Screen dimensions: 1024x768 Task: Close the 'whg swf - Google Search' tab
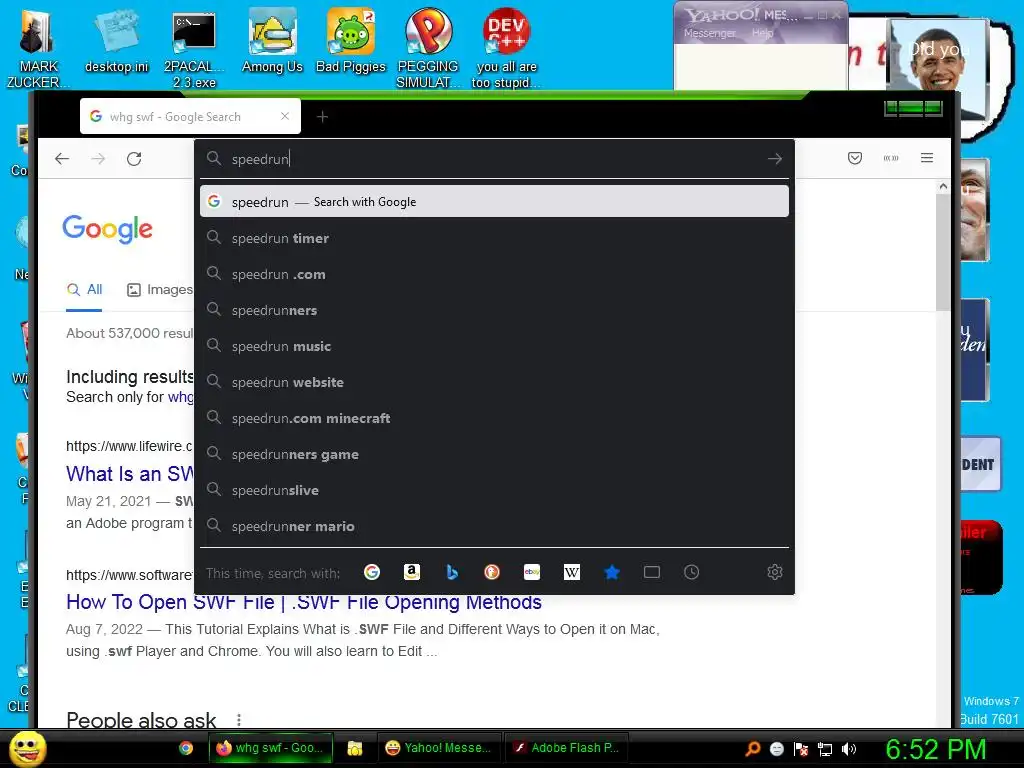[x=285, y=116]
